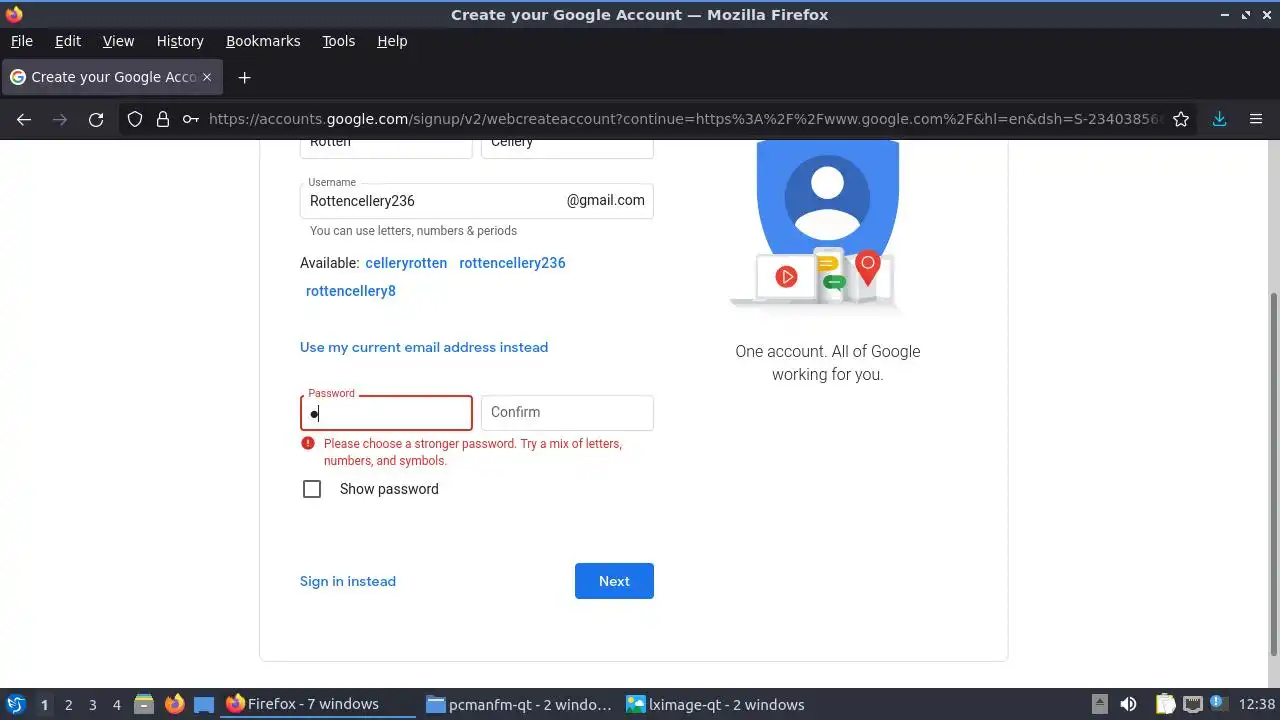The image size is (1280, 720).
Task: Click the Username input field
Action: 476,200
